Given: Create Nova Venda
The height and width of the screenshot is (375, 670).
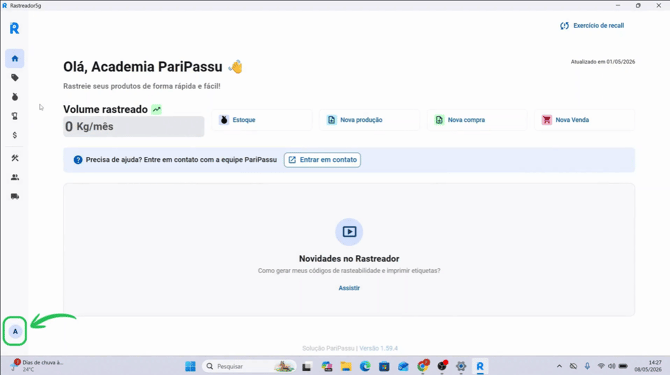Looking at the screenshot, I should [x=585, y=120].
